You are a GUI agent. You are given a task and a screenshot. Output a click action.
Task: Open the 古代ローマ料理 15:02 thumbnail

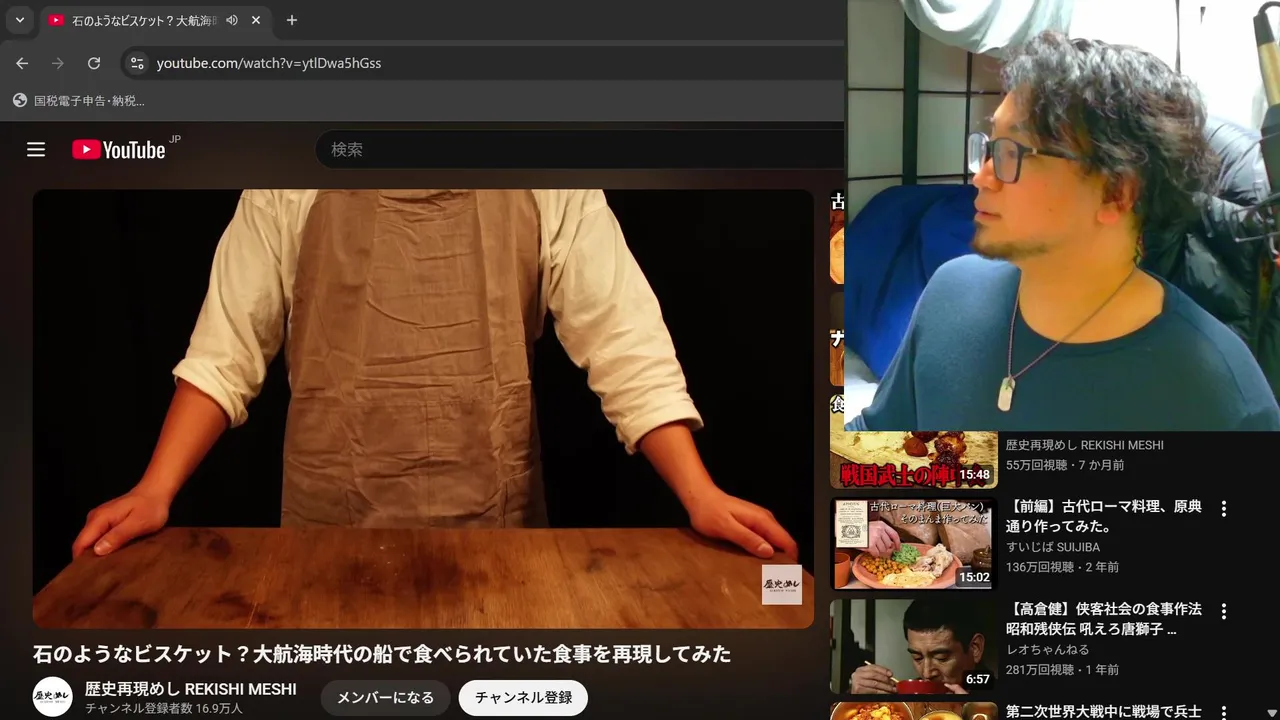pos(914,544)
